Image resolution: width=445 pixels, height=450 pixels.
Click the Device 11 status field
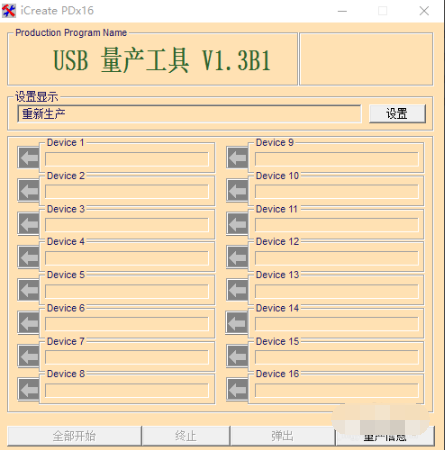[x=337, y=225]
